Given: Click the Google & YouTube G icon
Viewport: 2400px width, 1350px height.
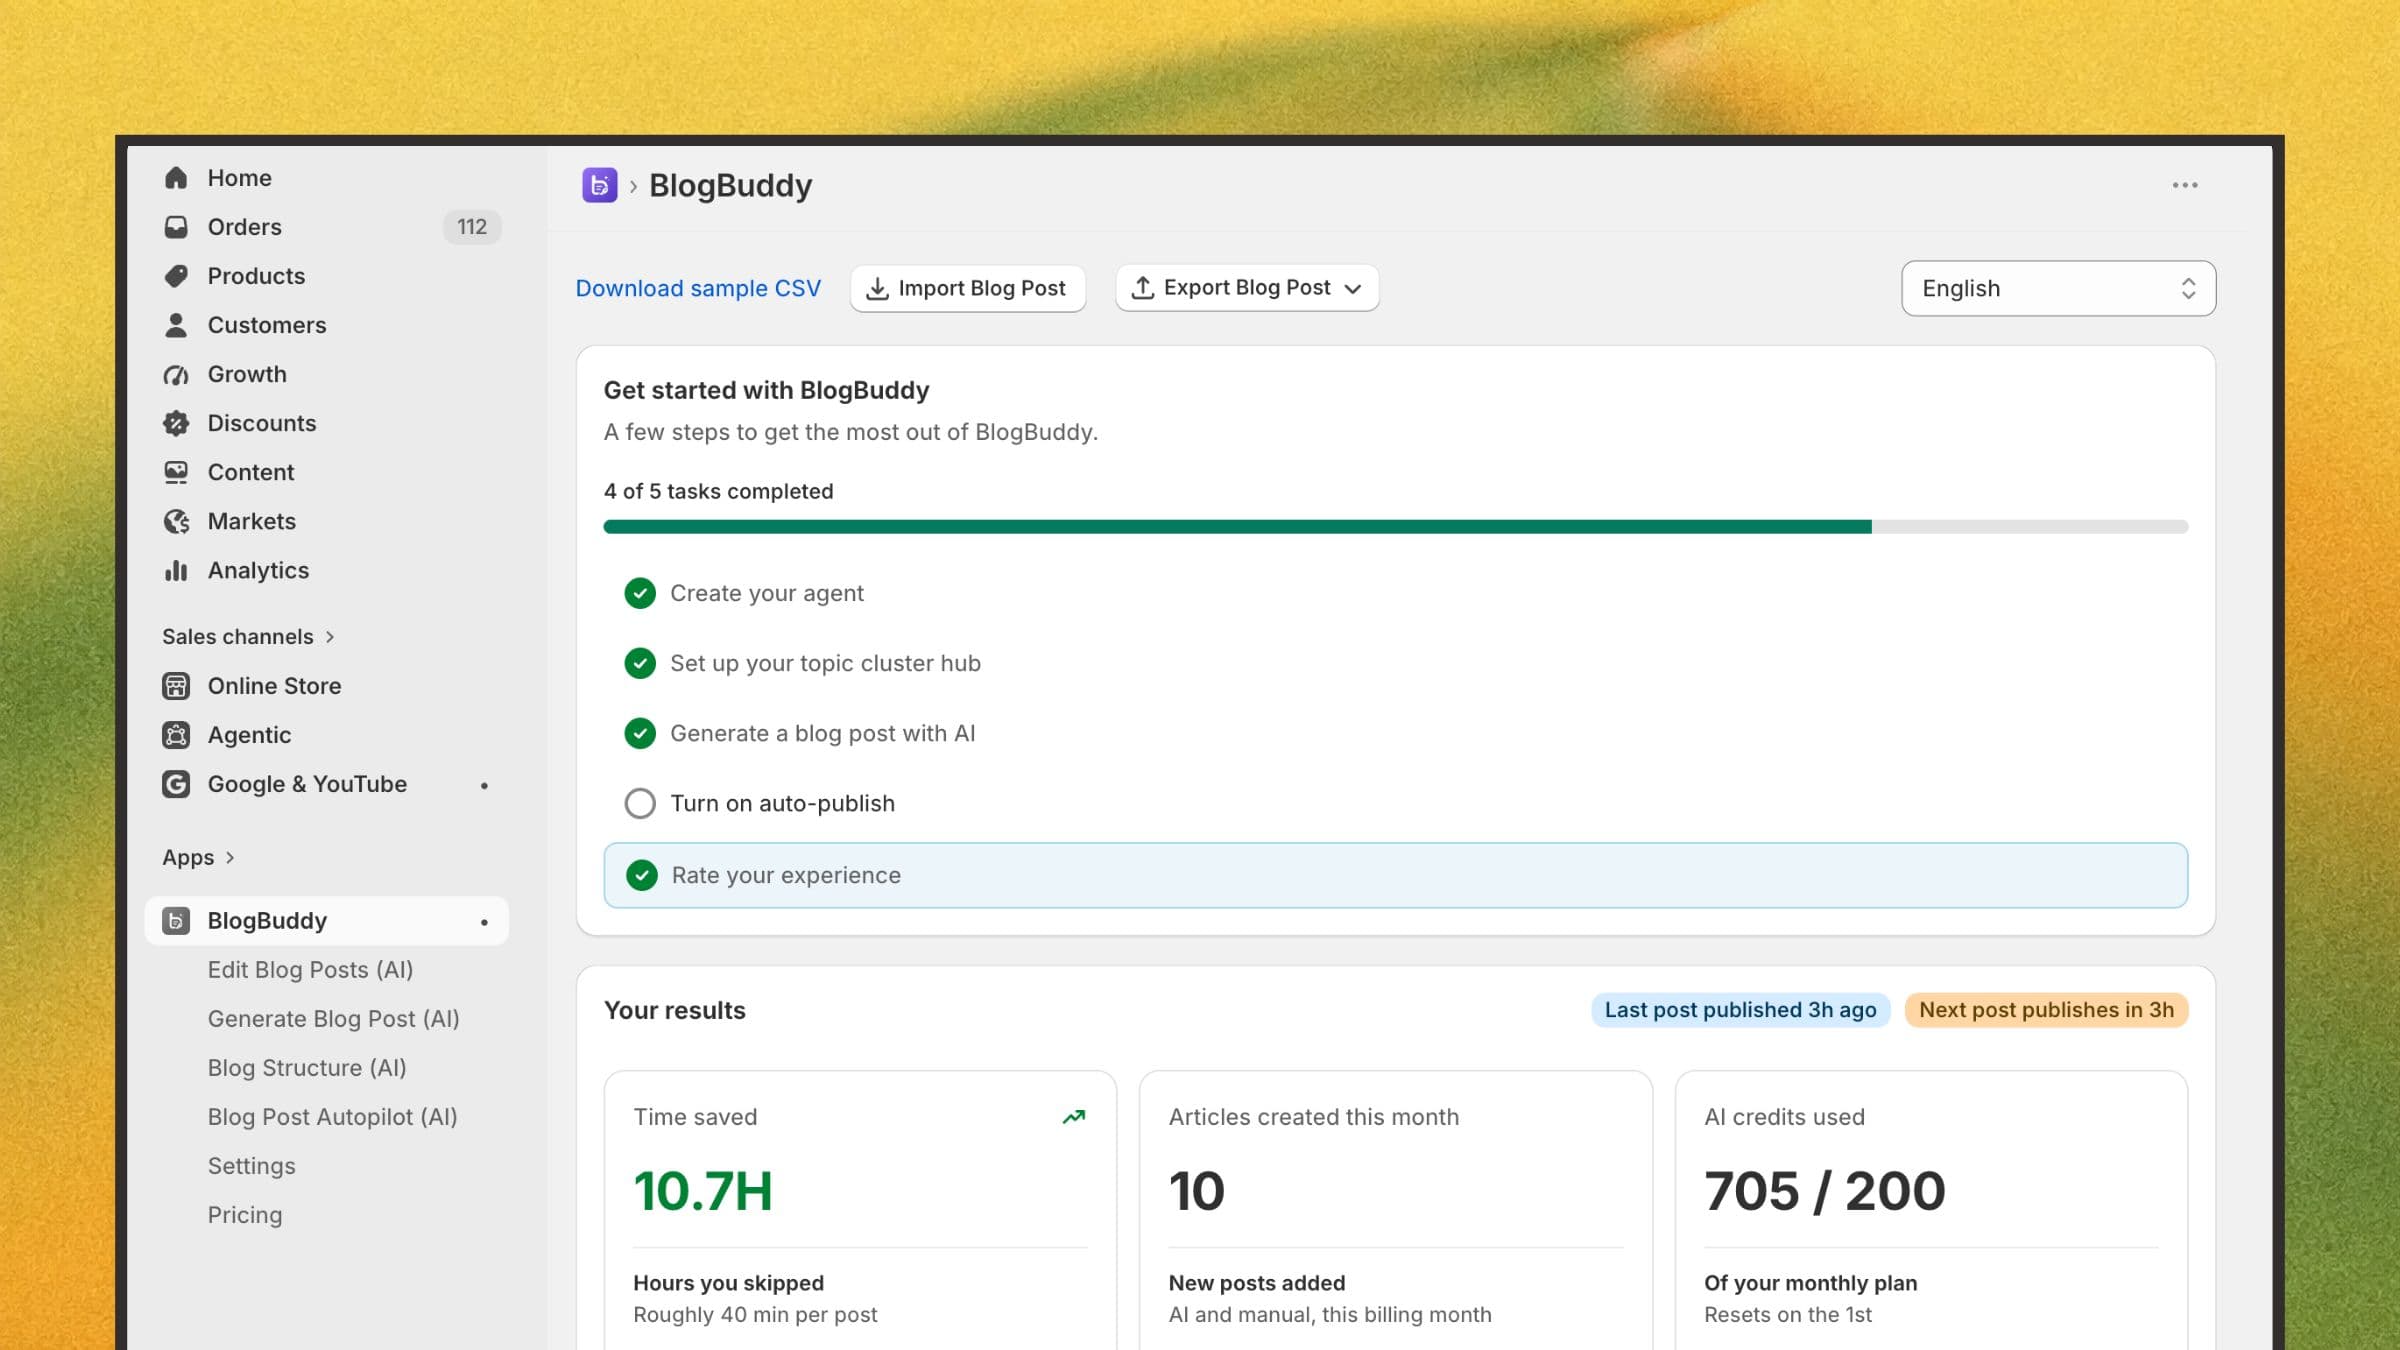Looking at the screenshot, I should 176,784.
